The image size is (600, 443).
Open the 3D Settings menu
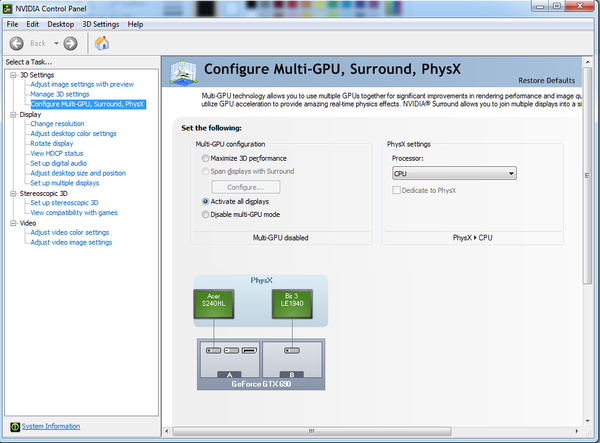coord(100,23)
